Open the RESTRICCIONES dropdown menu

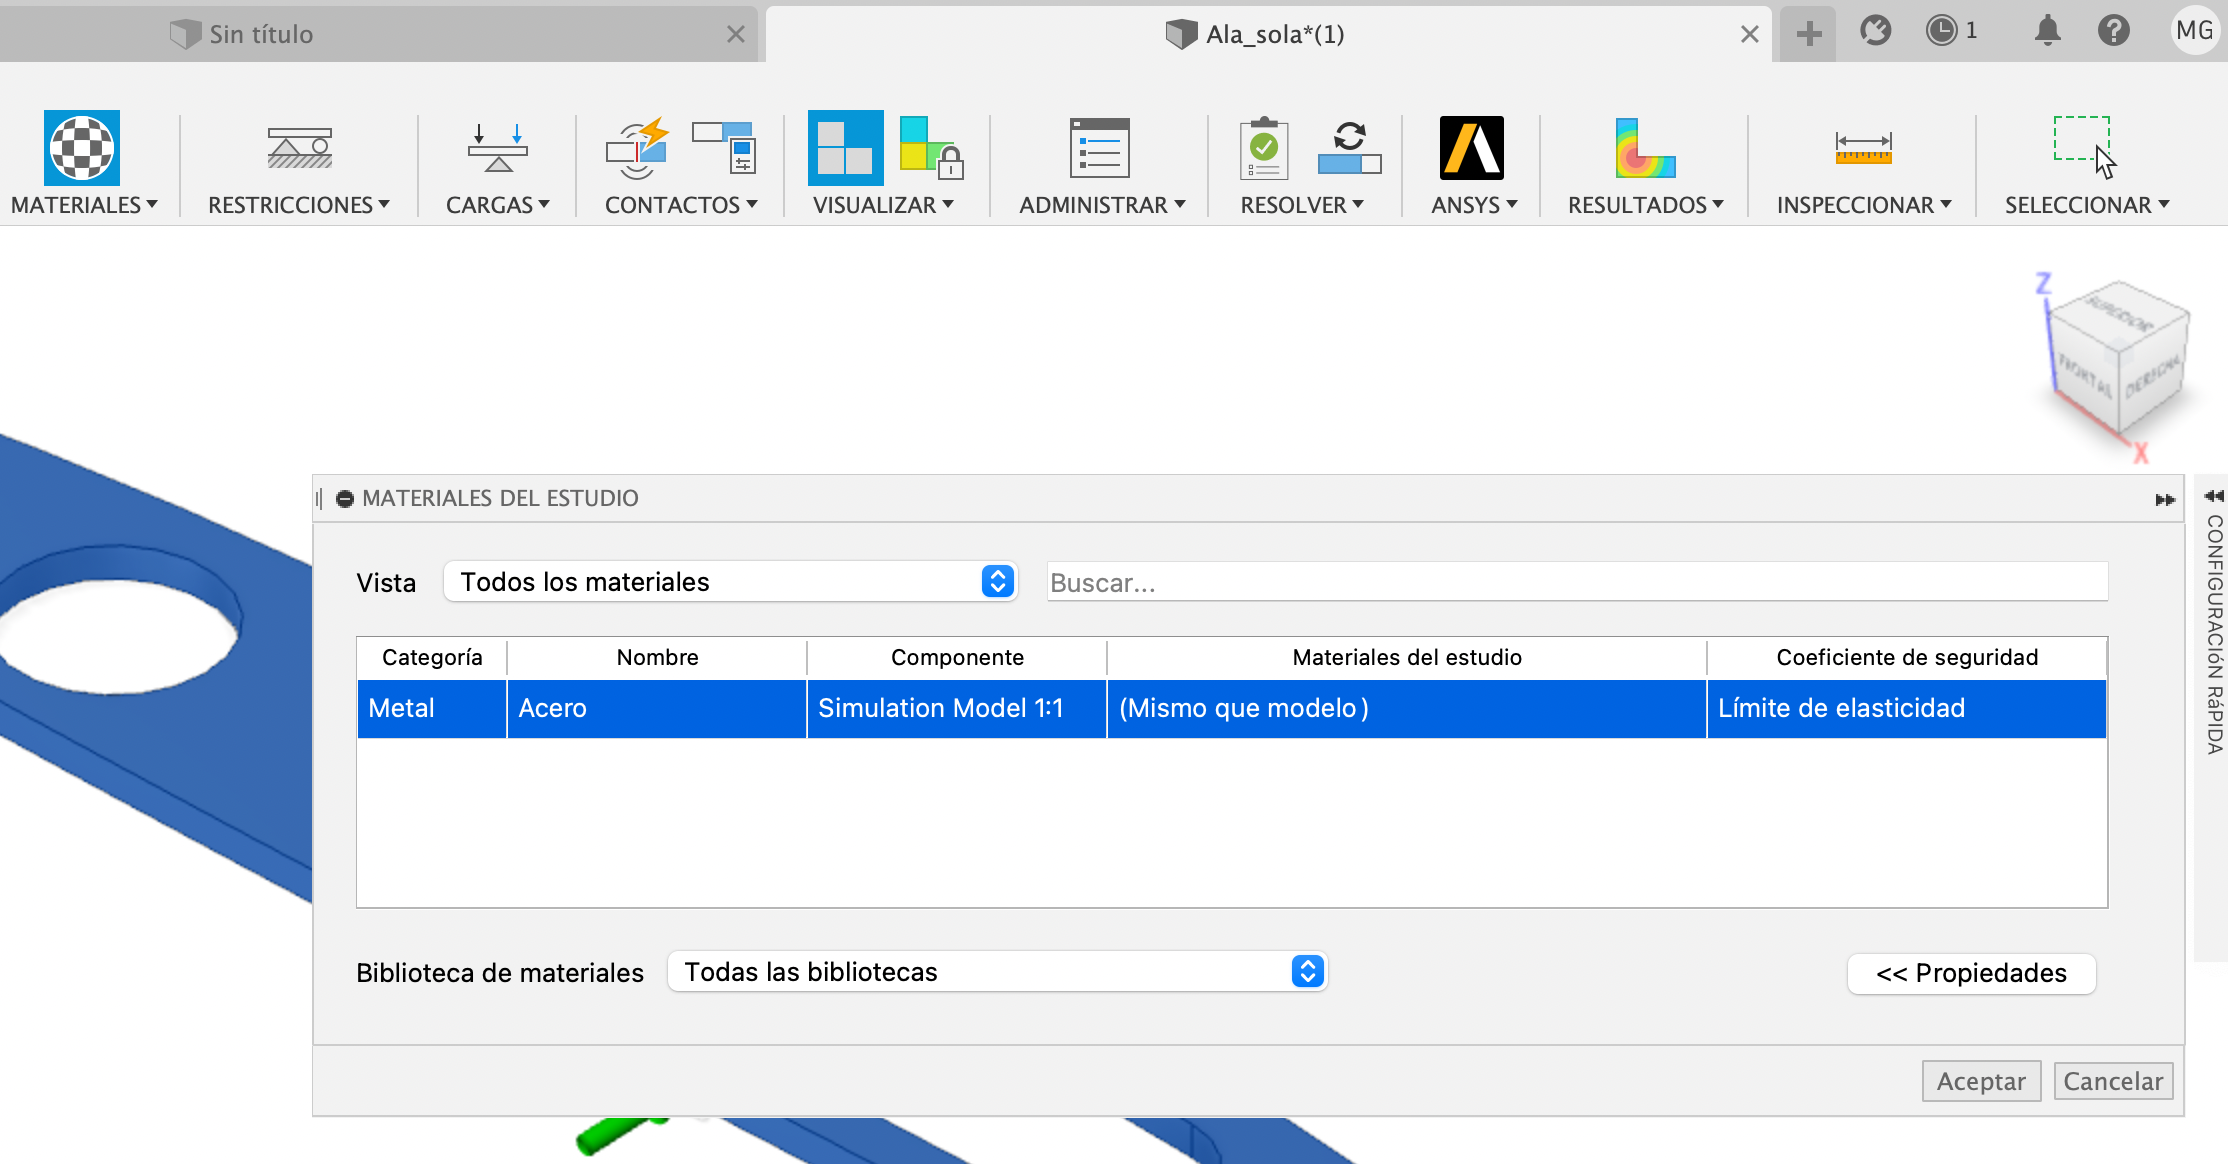click(299, 205)
